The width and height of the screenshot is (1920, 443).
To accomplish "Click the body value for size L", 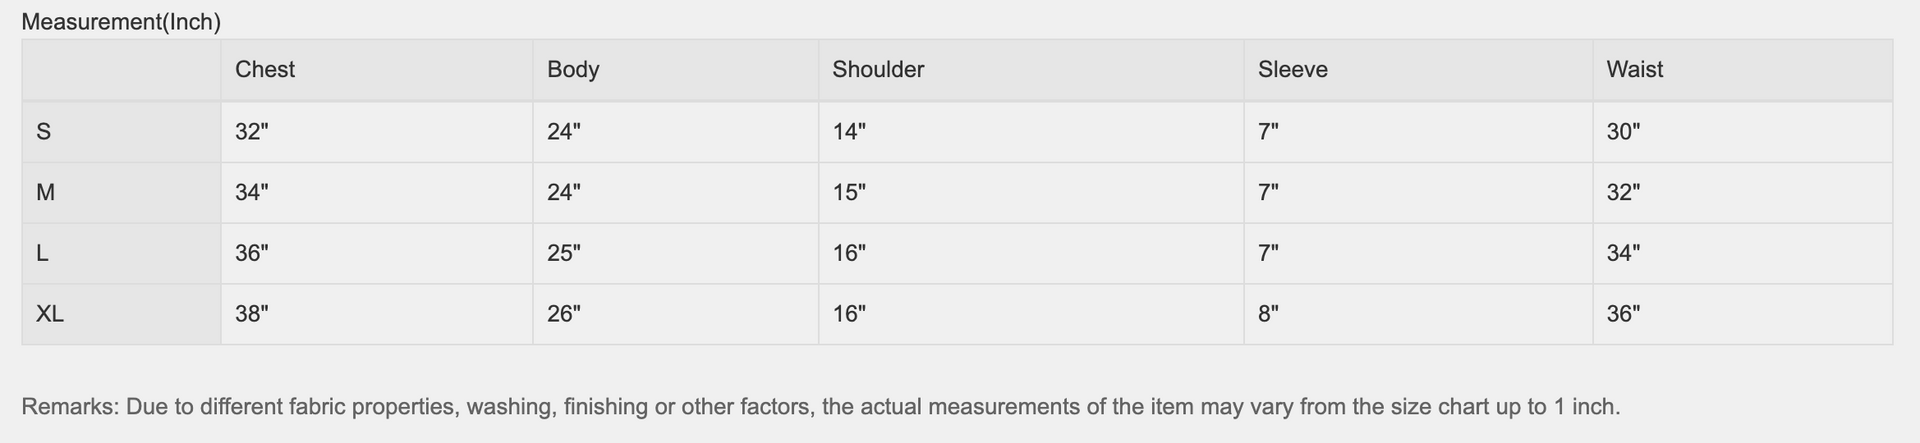I will [563, 253].
